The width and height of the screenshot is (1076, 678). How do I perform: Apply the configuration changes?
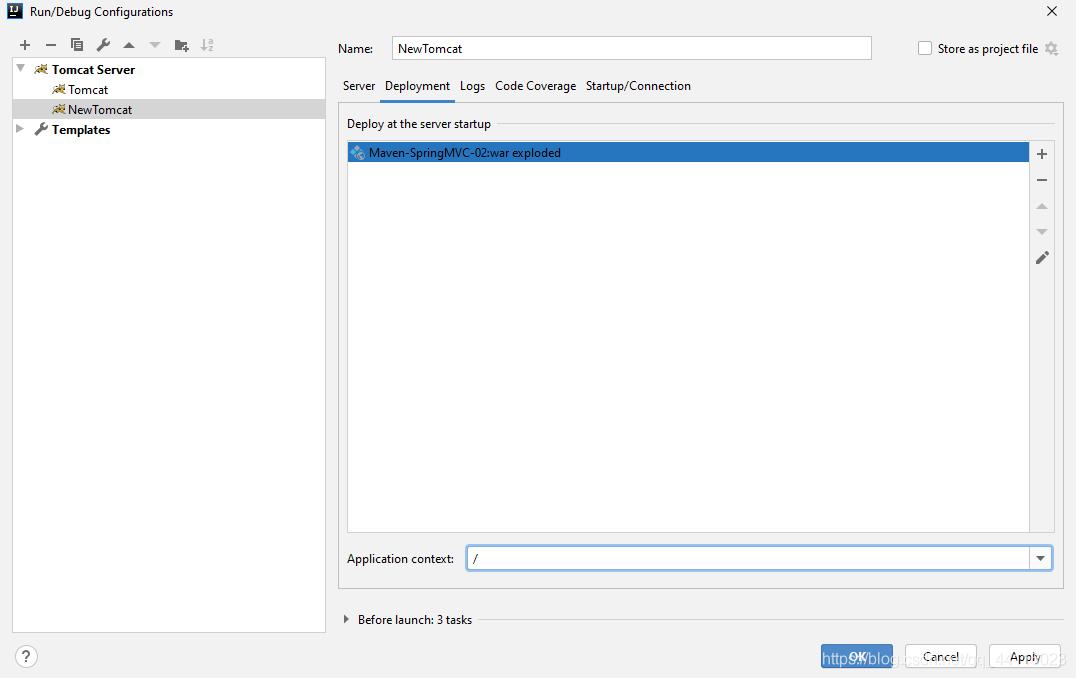pyautogui.click(x=1024, y=657)
